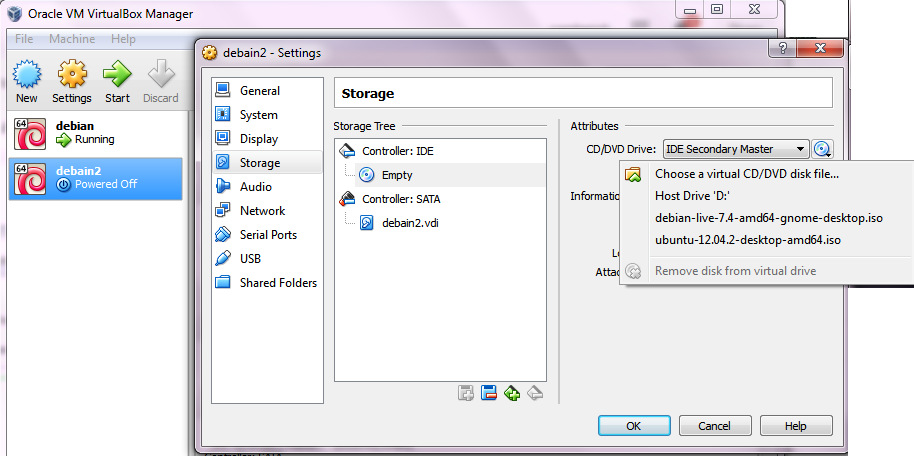The width and height of the screenshot is (914, 456).
Task: Open the Audio settings category
Action: (267, 187)
